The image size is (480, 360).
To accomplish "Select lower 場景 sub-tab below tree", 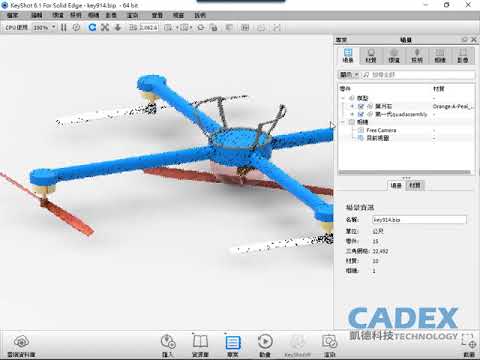I will (396, 185).
